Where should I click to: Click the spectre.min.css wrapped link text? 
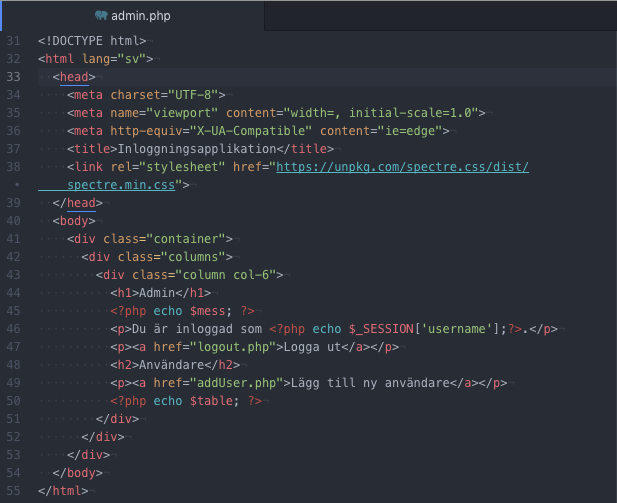click(x=121, y=185)
